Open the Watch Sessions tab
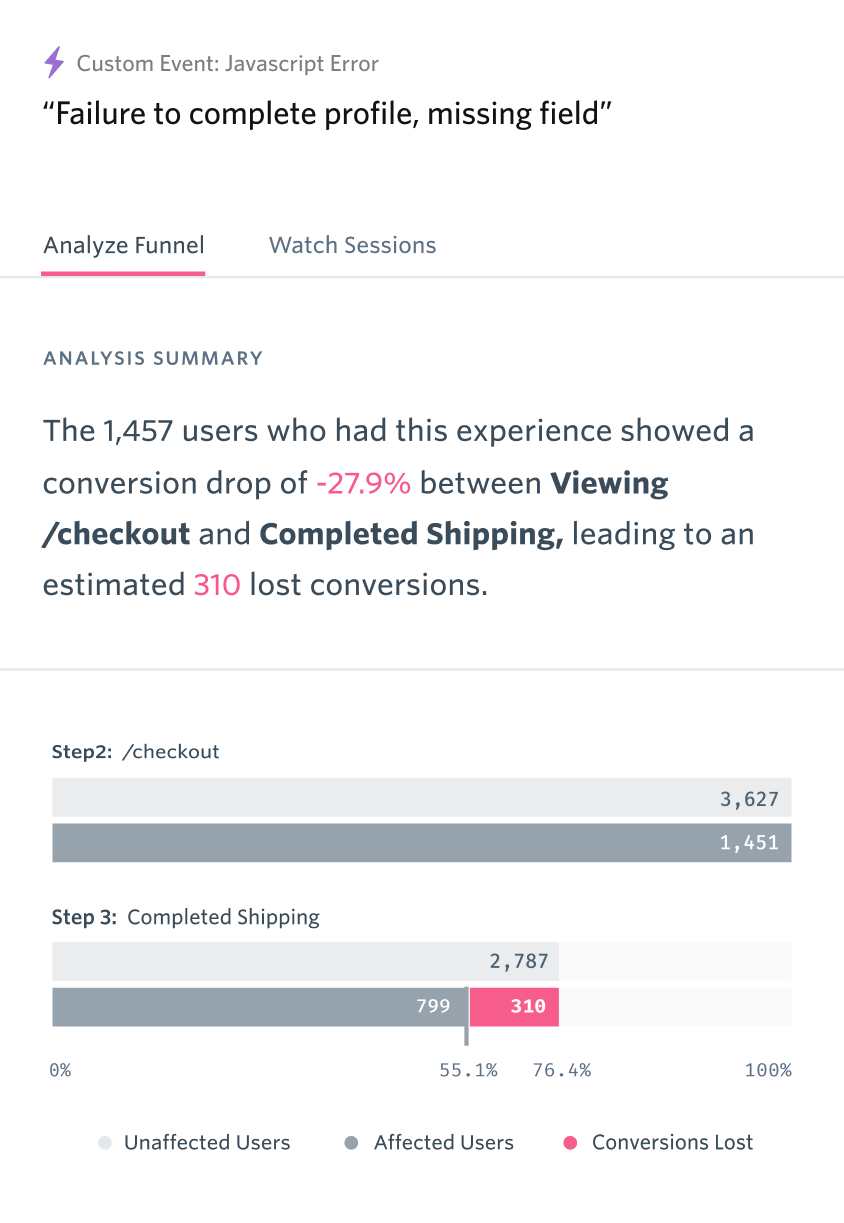Screen dimensions: 844x1223 coord(352,246)
